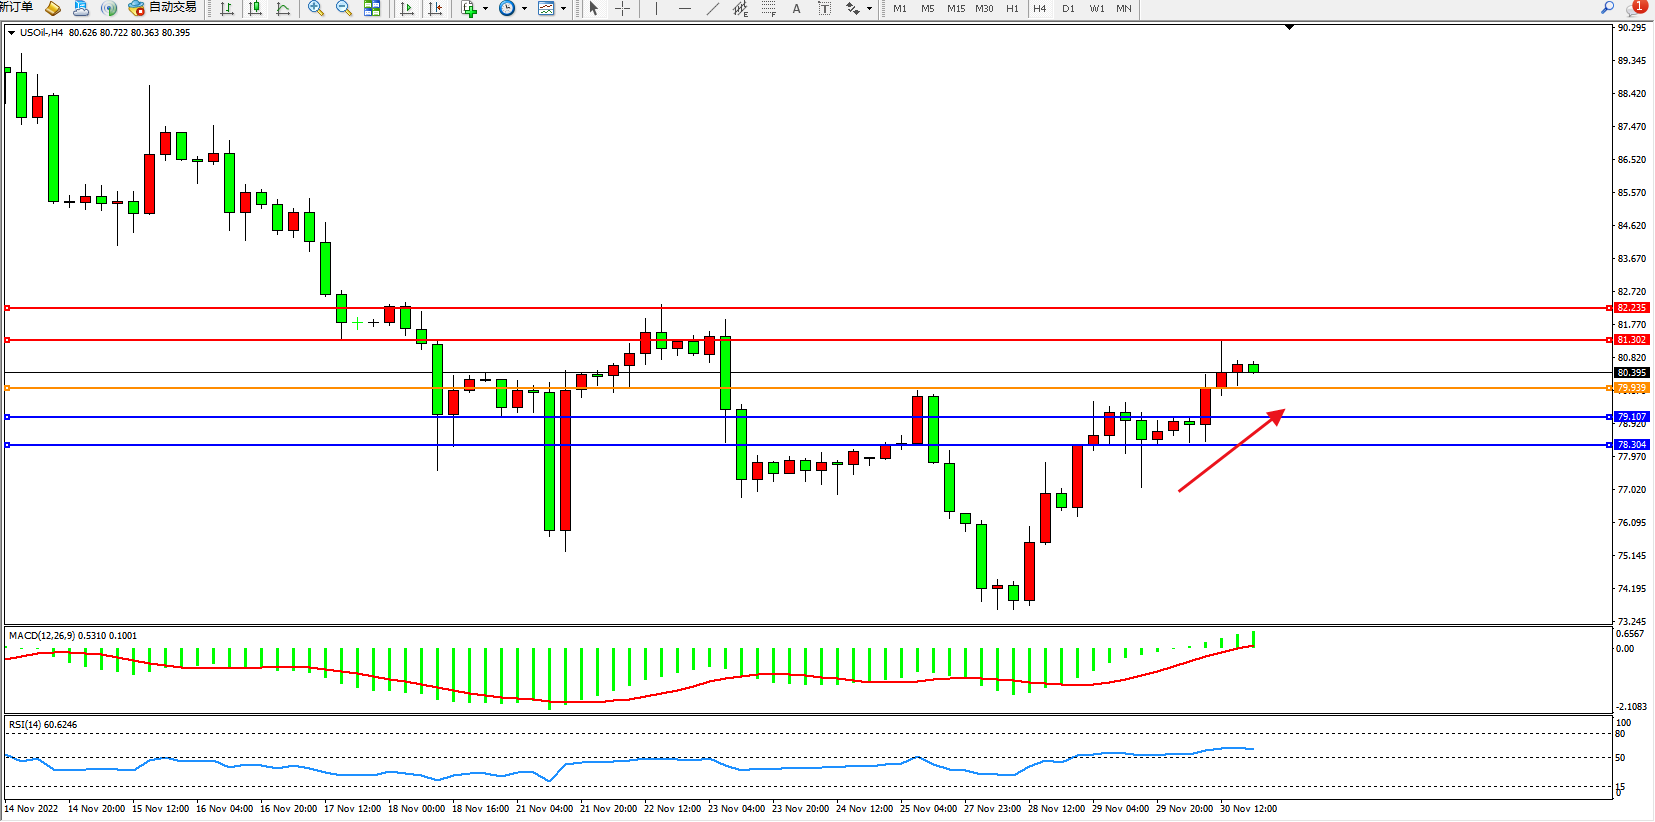Switch to the D1 timeframe
The height and width of the screenshot is (822, 1655).
(x=1068, y=9)
